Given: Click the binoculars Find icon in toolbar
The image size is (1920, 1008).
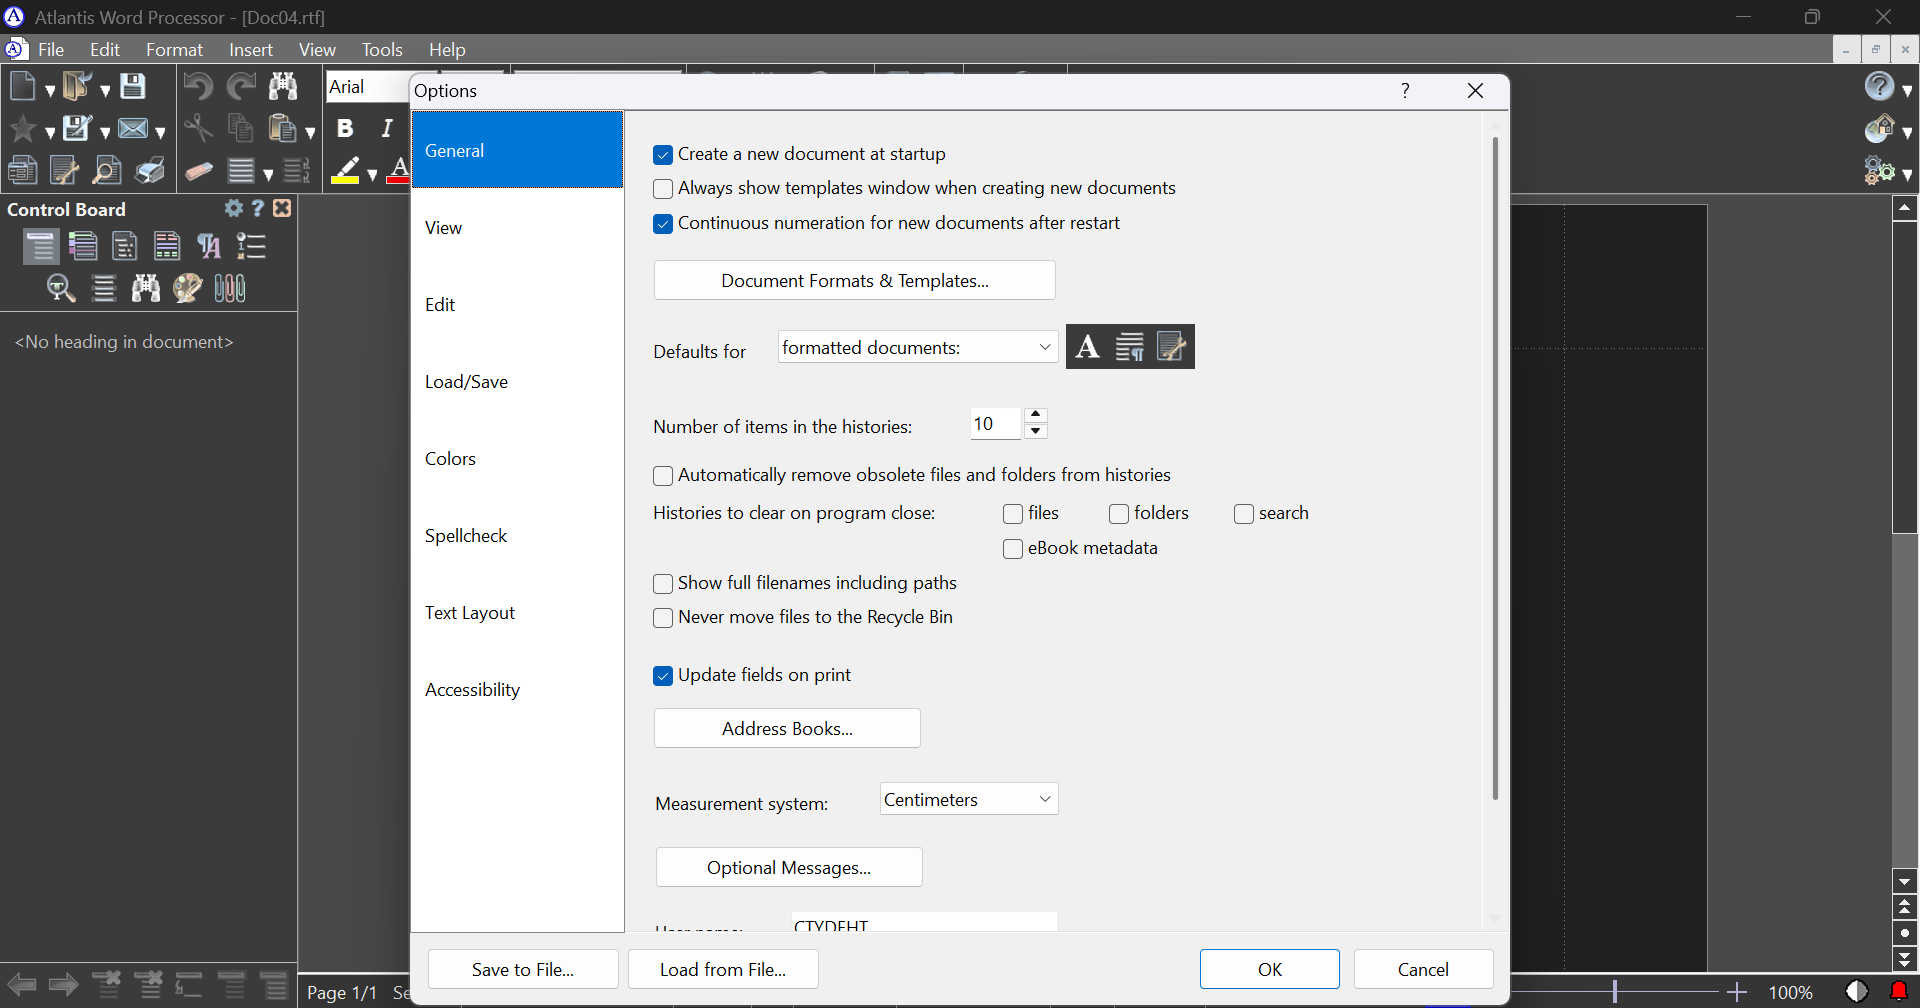Looking at the screenshot, I should point(283,86).
